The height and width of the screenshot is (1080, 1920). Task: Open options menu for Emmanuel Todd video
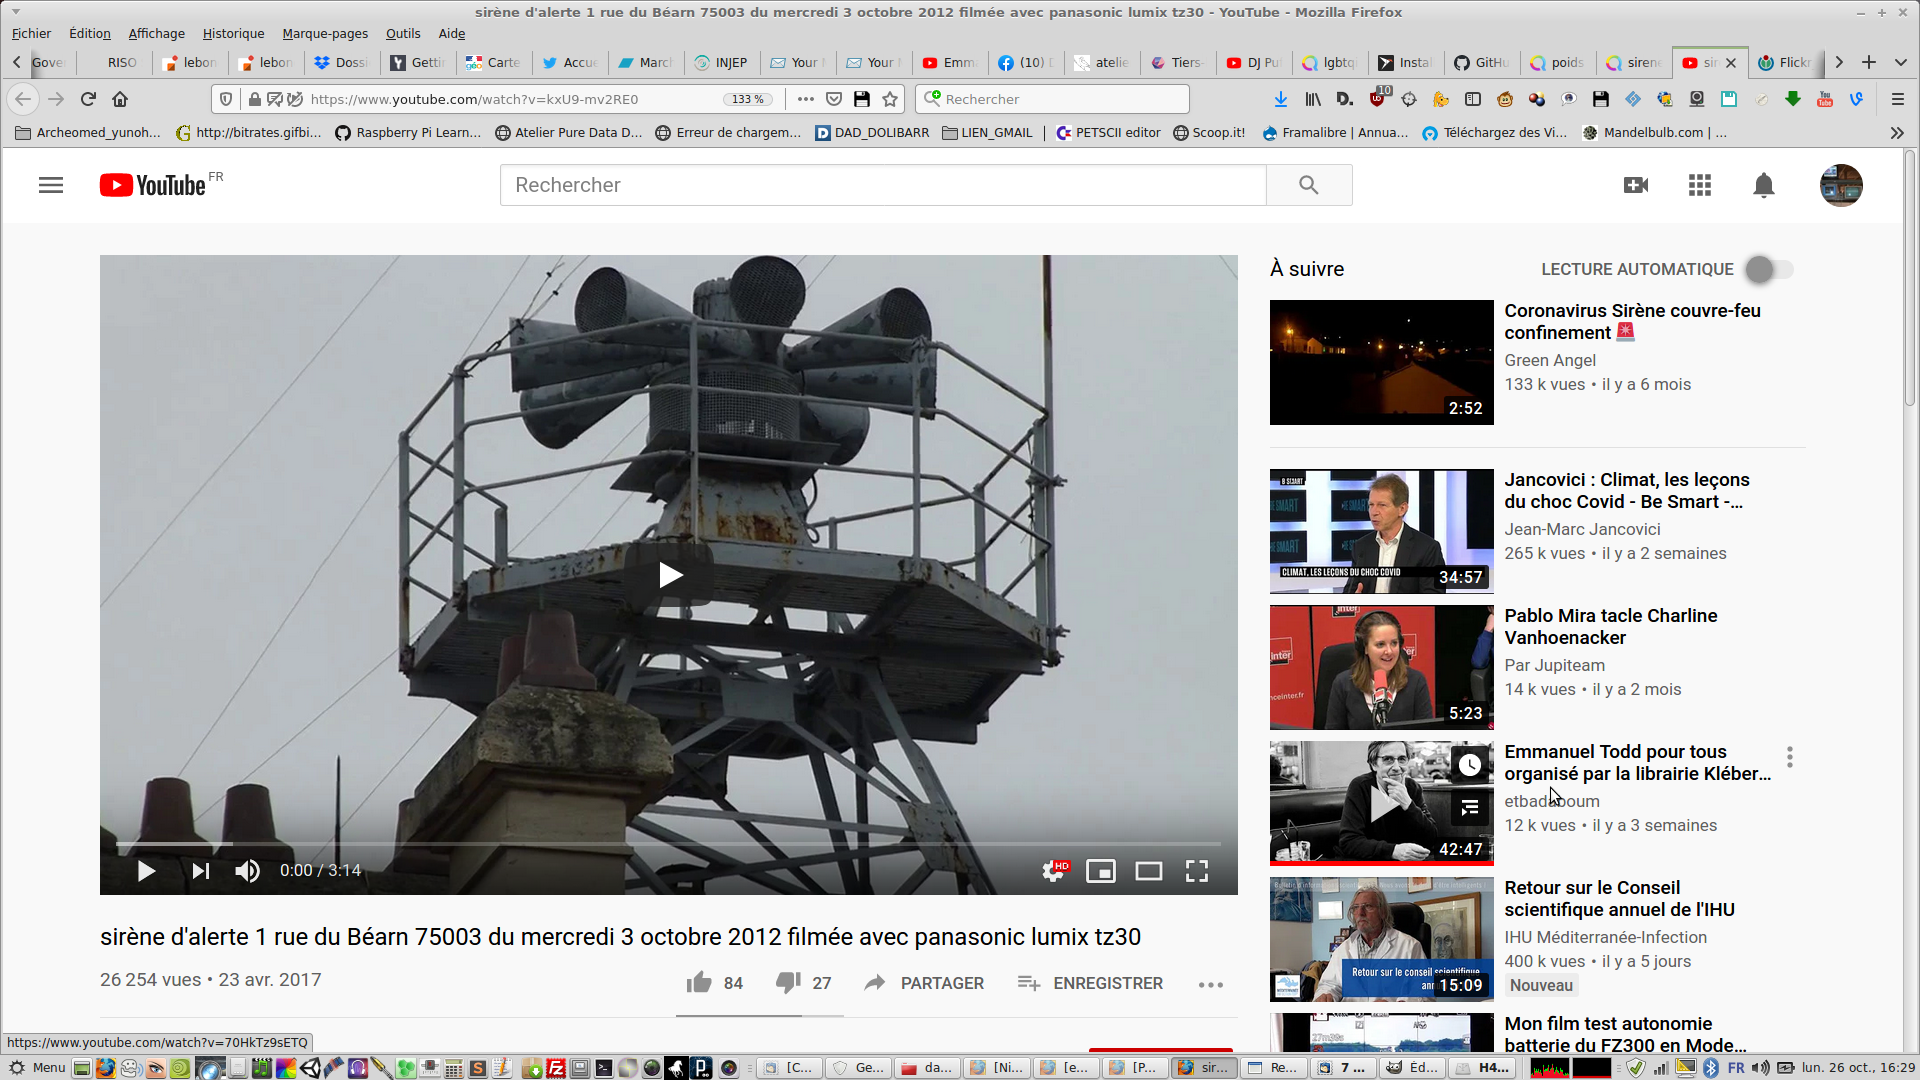pos(1790,757)
